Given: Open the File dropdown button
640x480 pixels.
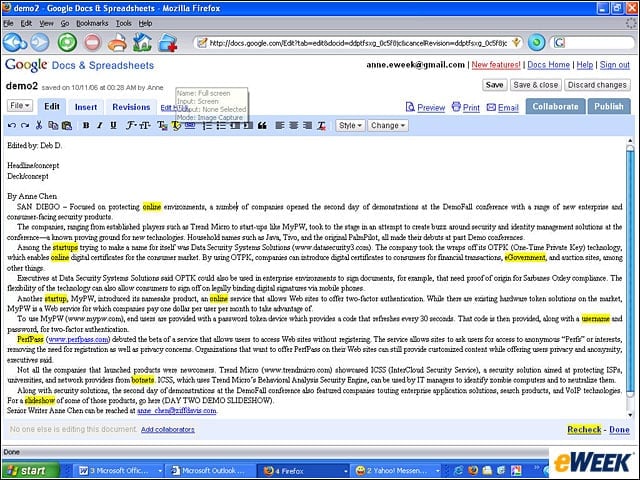Looking at the screenshot, I should 20,106.
